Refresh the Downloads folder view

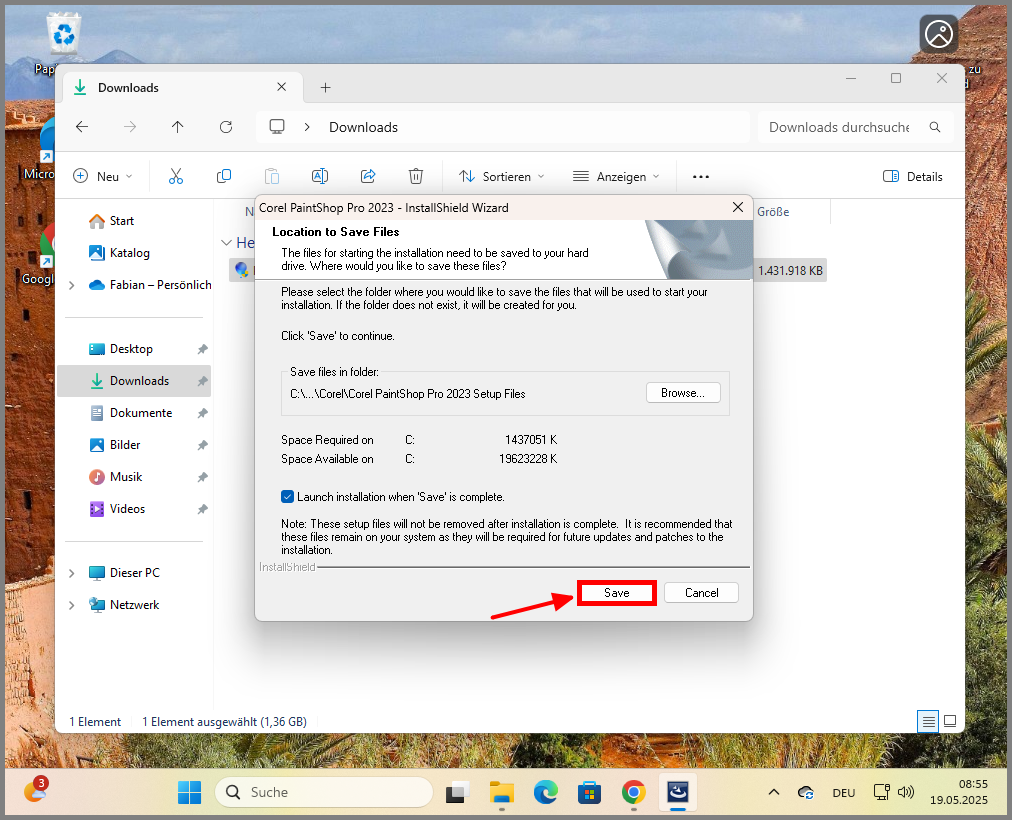[x=226, y=126]
